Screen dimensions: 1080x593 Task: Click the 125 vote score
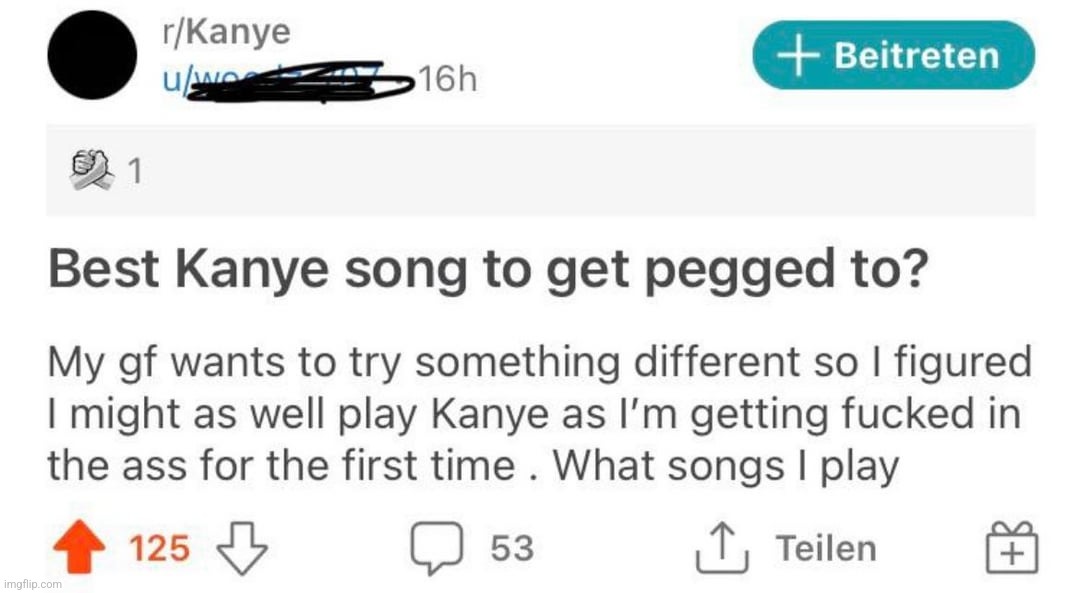pyautogui.click(x=159, y=549)
